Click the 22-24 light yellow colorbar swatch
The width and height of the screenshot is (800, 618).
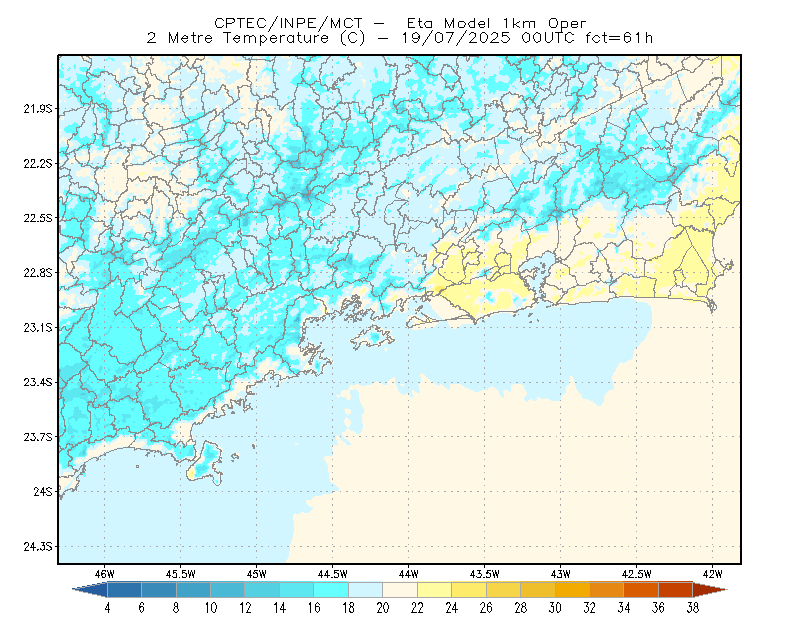pos(435,590)
